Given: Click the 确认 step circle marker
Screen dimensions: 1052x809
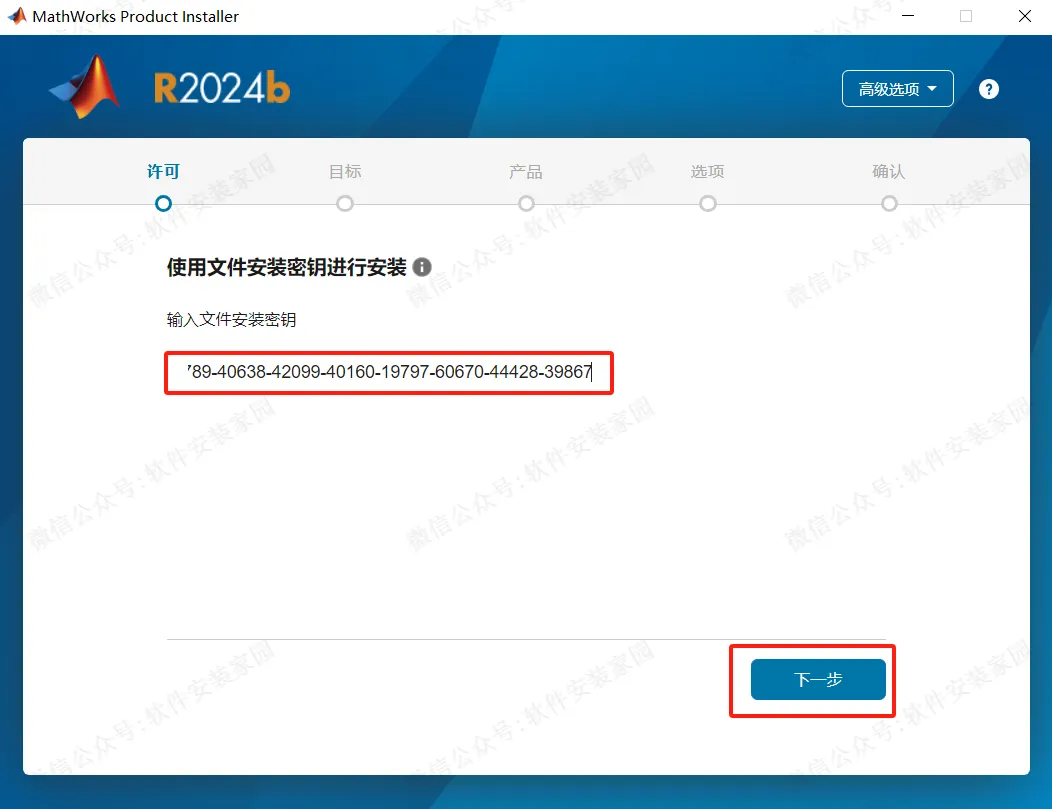Looking at the screenshot, I should (890, 203).
